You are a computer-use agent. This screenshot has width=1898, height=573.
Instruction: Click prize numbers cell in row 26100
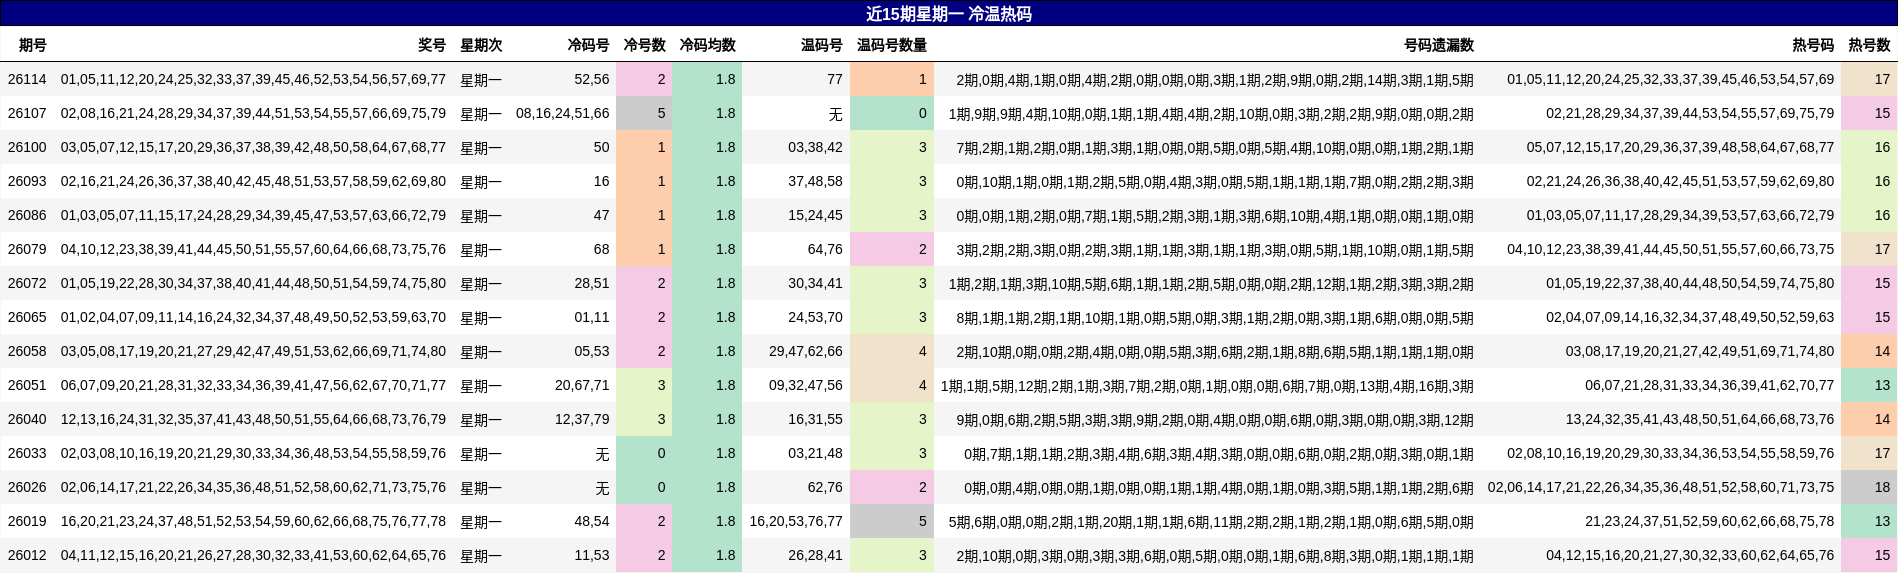pyautogui.click(x=253, y=147)
